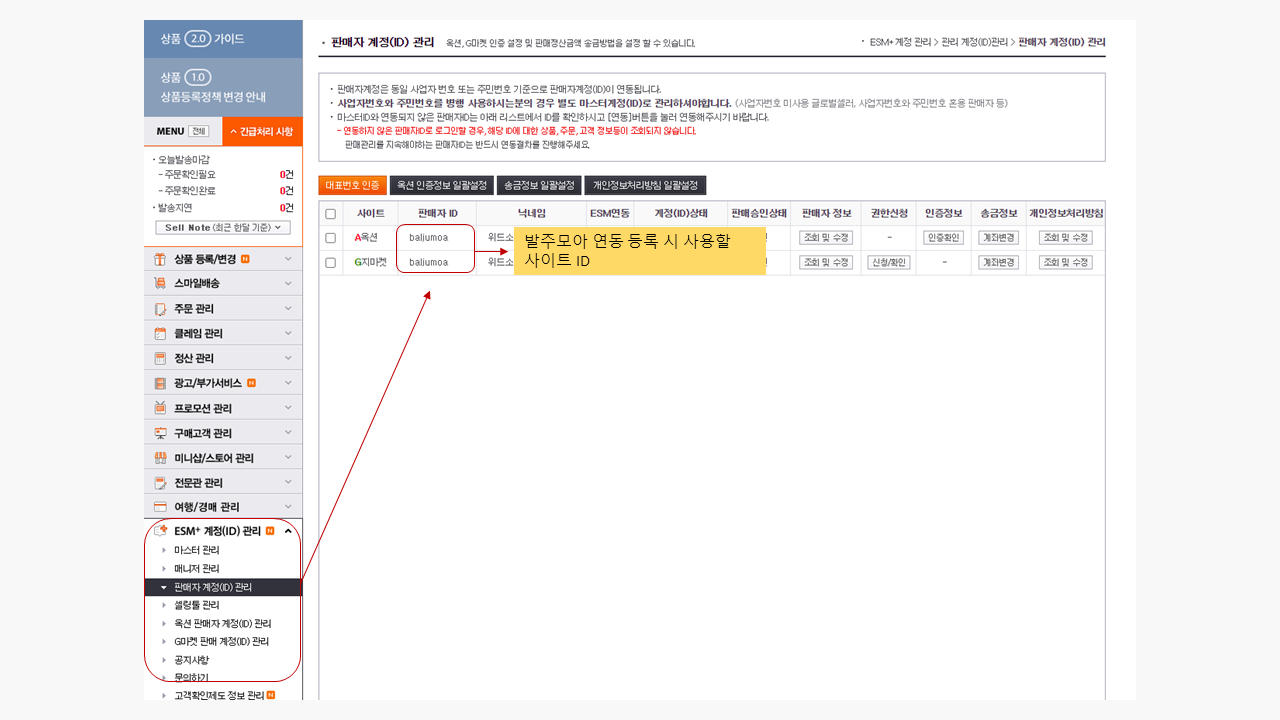Check the select-all checkbox in table header
Screen dimensions: 1280x720
tap(330, 214)
